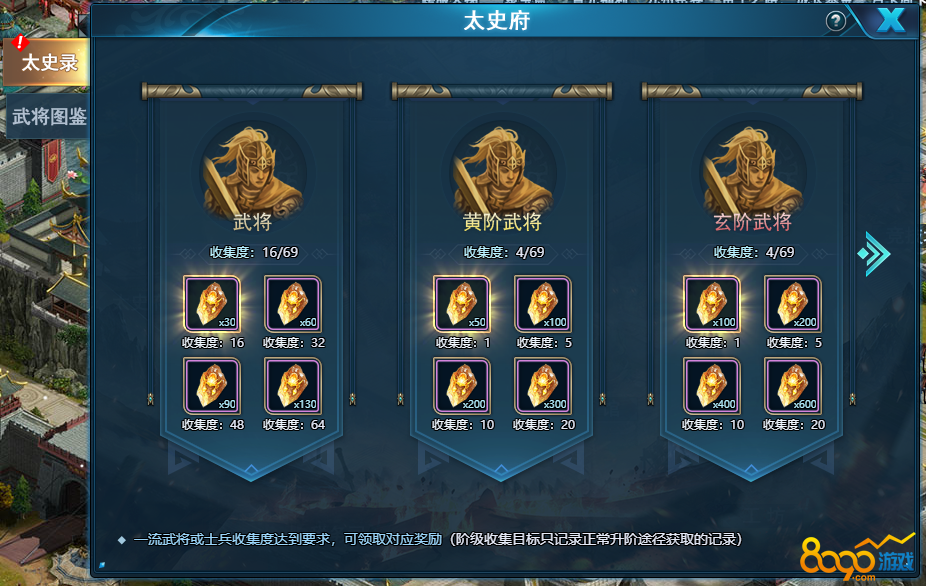Screen dimensions: 926x586
Task: Claim the x100 reward under 玄阶武将
Action: pos(712,304)
